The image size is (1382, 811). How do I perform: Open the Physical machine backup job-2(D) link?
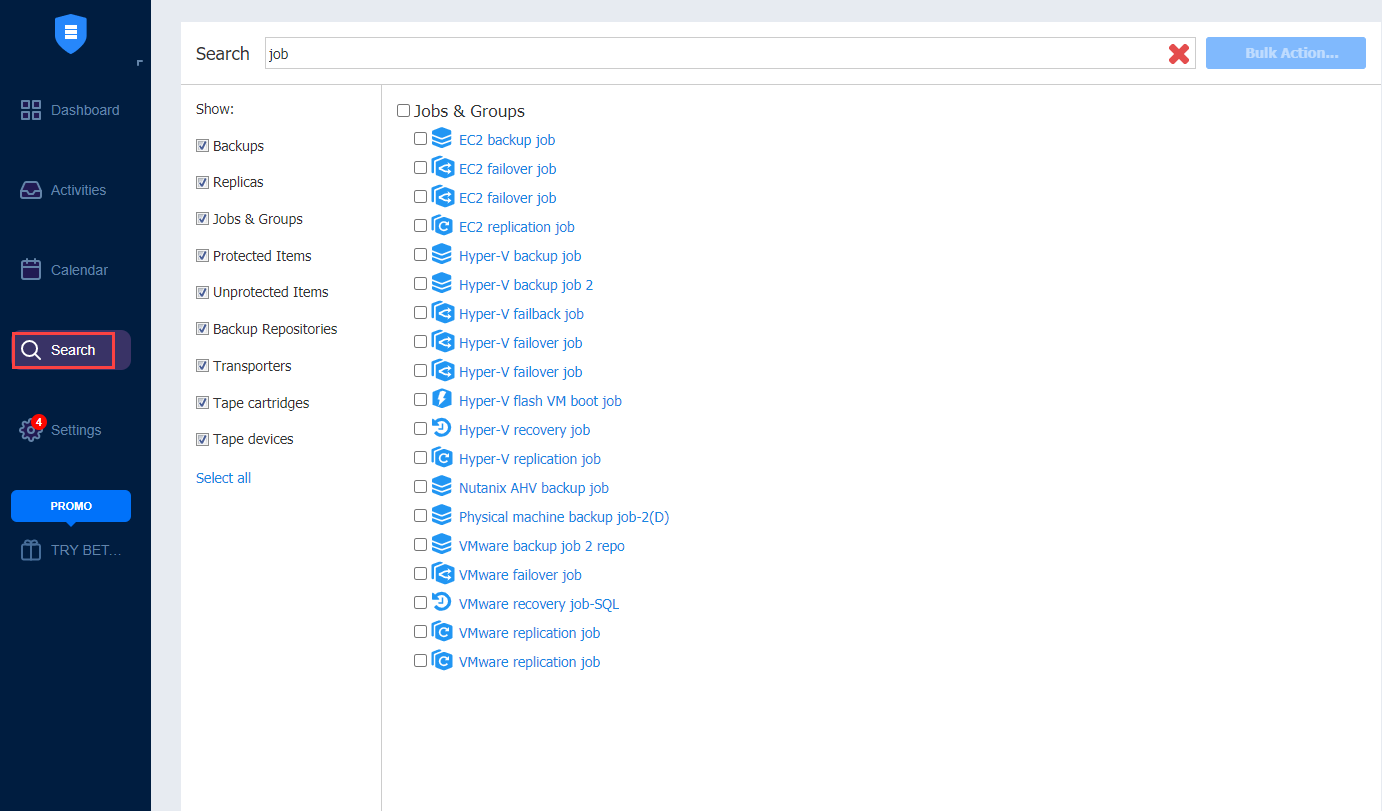coord(564,517)
